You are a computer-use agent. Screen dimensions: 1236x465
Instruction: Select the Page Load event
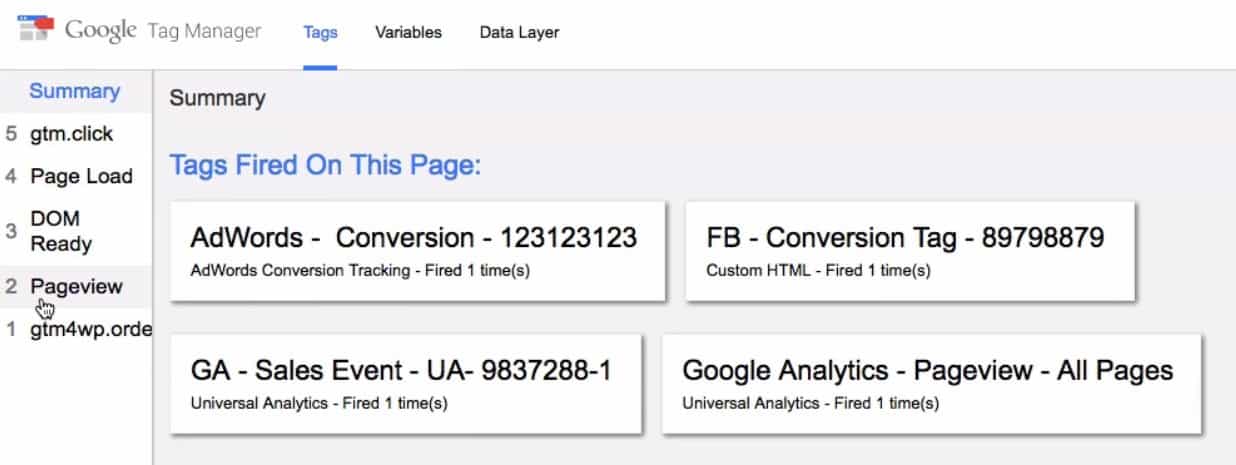81,176
